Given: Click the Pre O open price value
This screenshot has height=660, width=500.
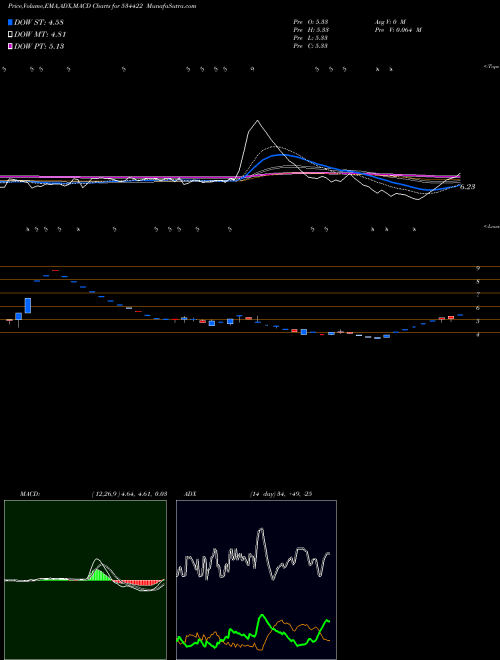Looking at the screenshot, I should pos(311,21).
